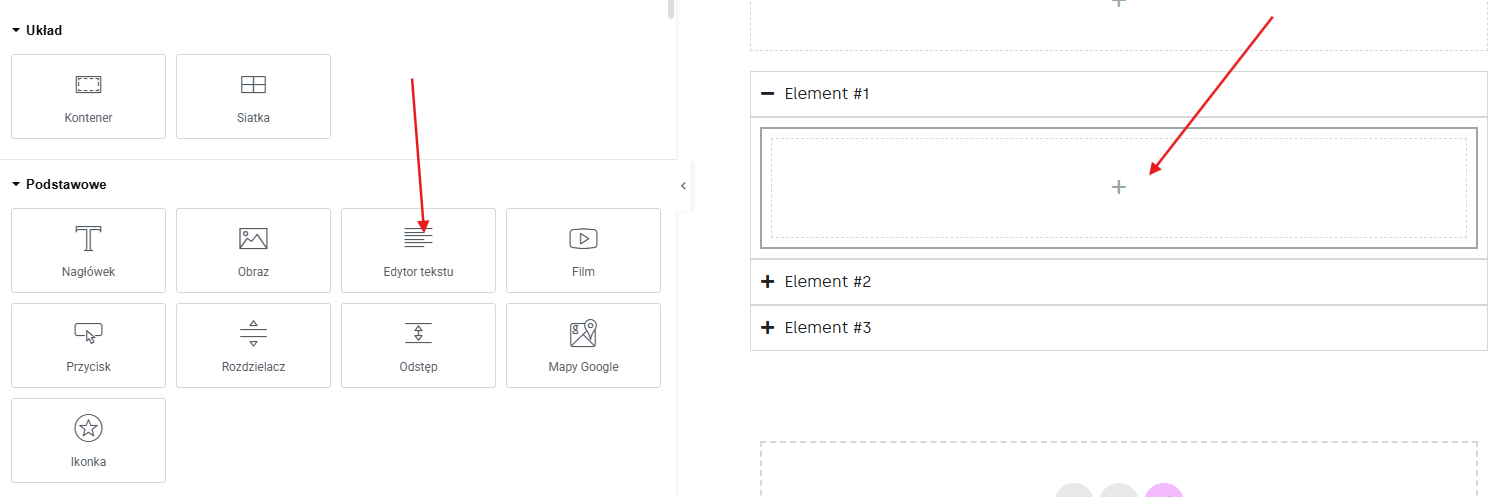This screenshot has height=497, width=1508.
Task: Choose the Film video widget
Action: tap(583, 250)
